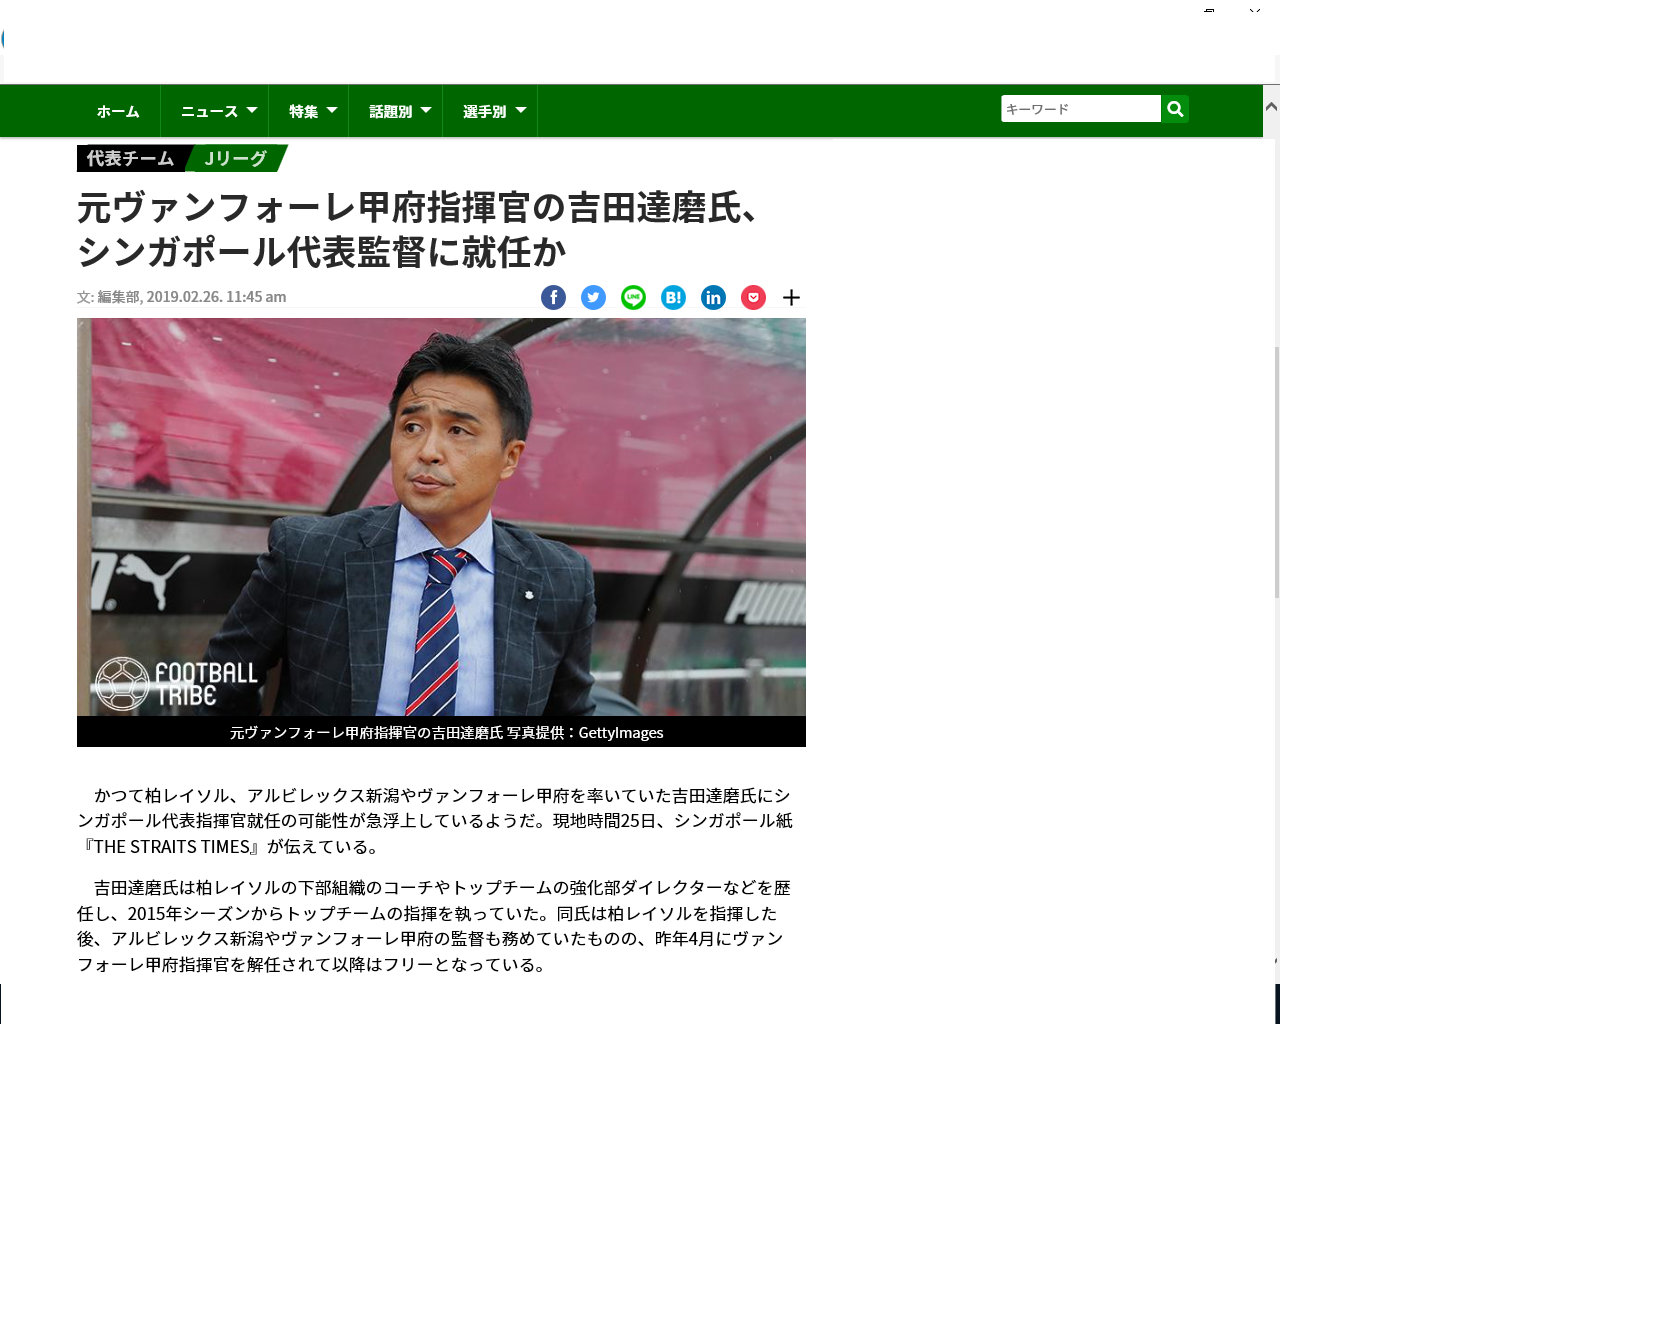Bookmark article on Hatena
1664x1331 pixels.
point(673,297)
